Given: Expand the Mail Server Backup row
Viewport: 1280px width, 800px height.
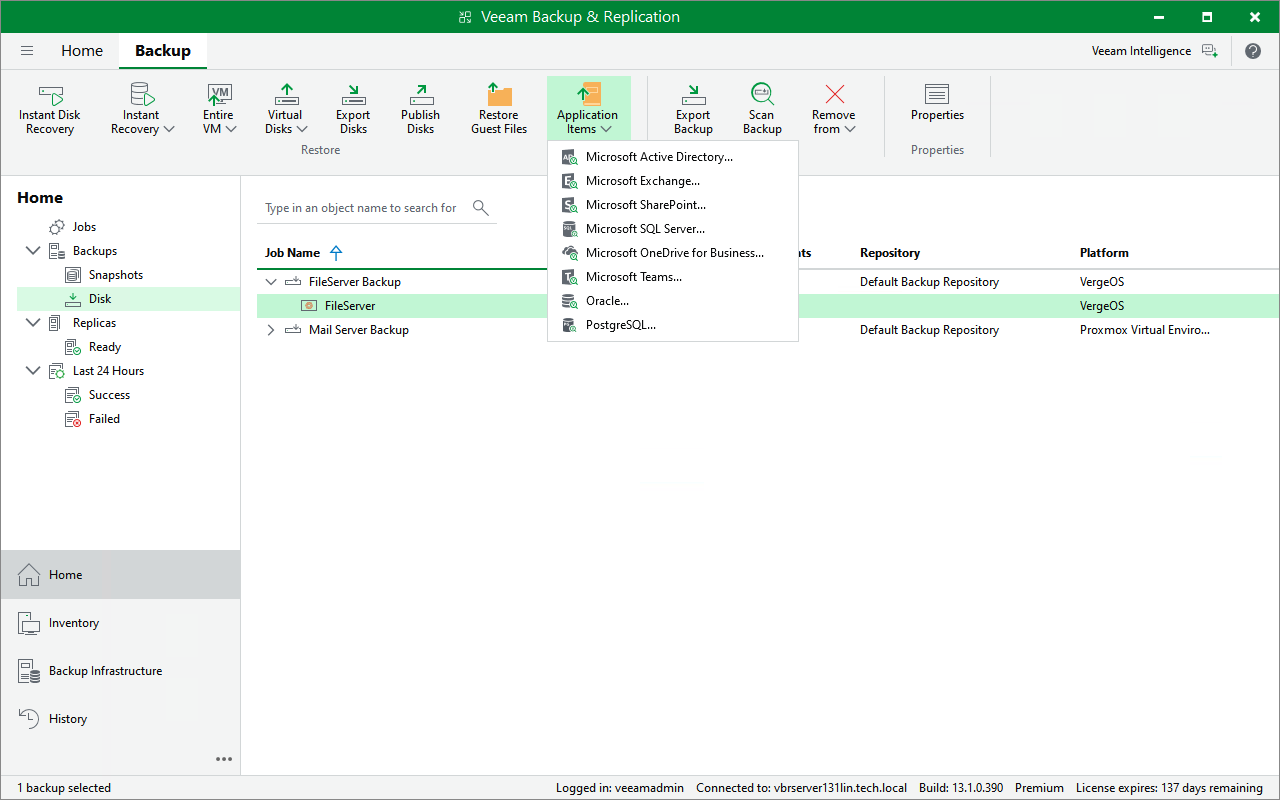Looking at the screenshot, I should pyautogui.click(x=271, y=330).
